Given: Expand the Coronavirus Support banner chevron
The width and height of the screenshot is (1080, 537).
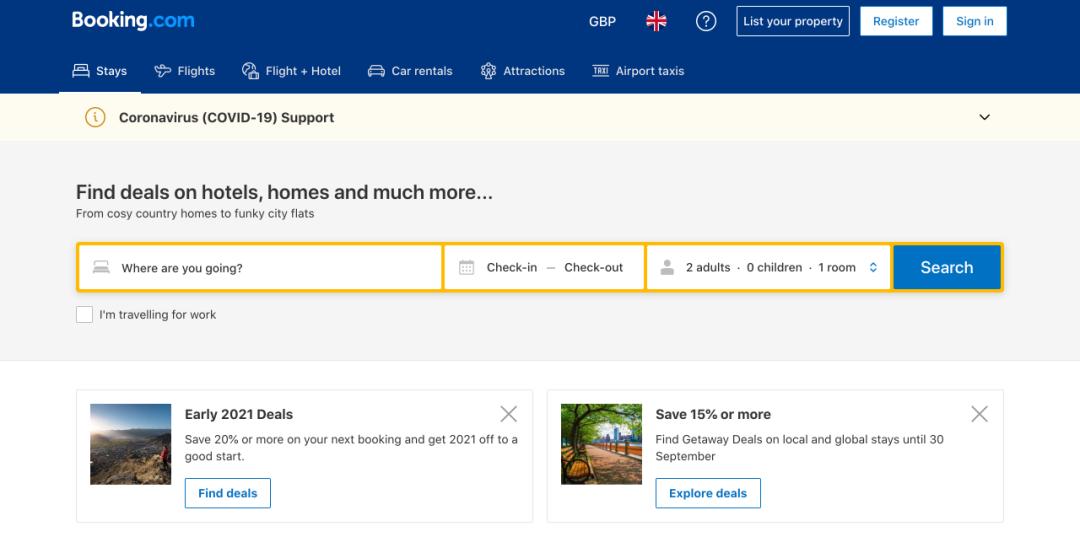Looking at the screenshot, I should click(x=984, y=117).
